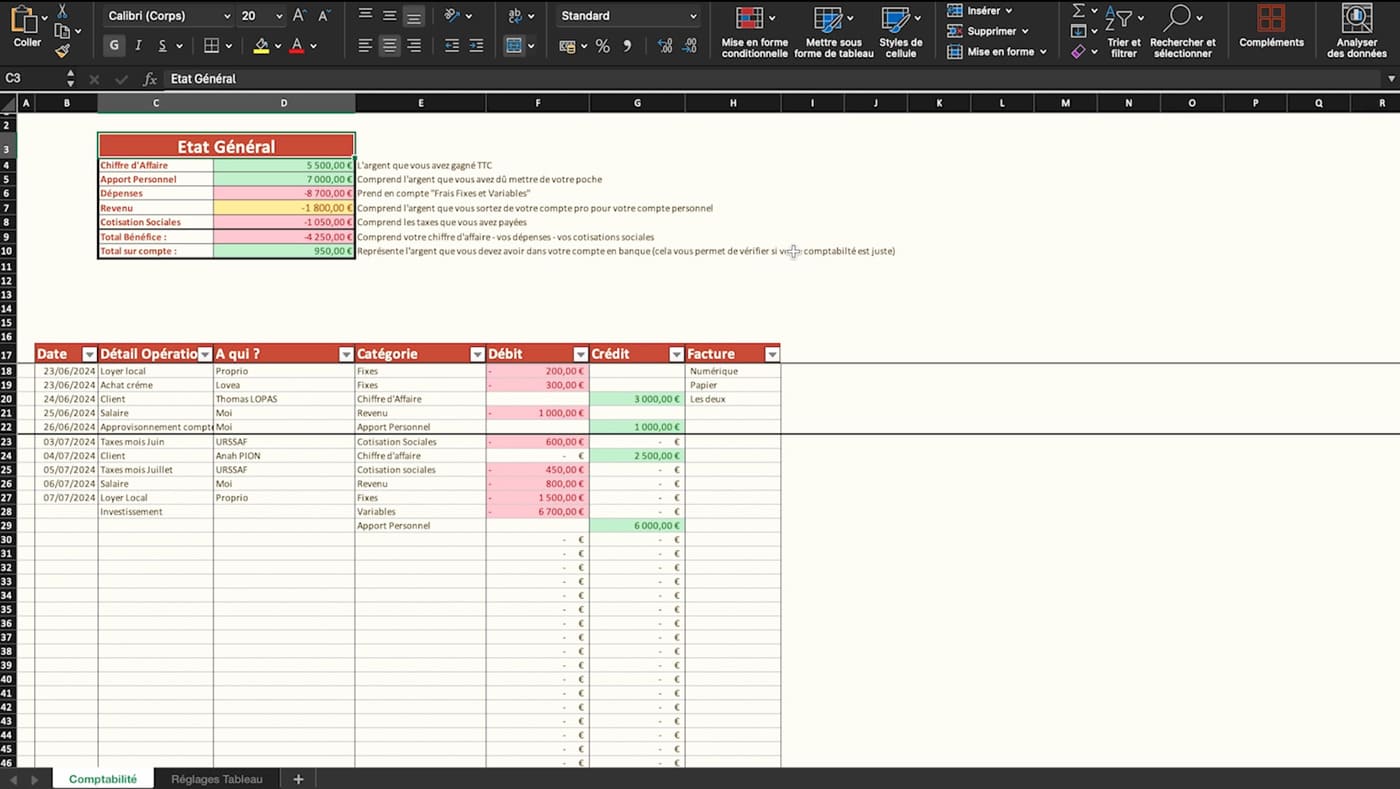The image size is (1400, 789).
Task: Click the Merge and Center icon
Action: click(x=514, y=46)
